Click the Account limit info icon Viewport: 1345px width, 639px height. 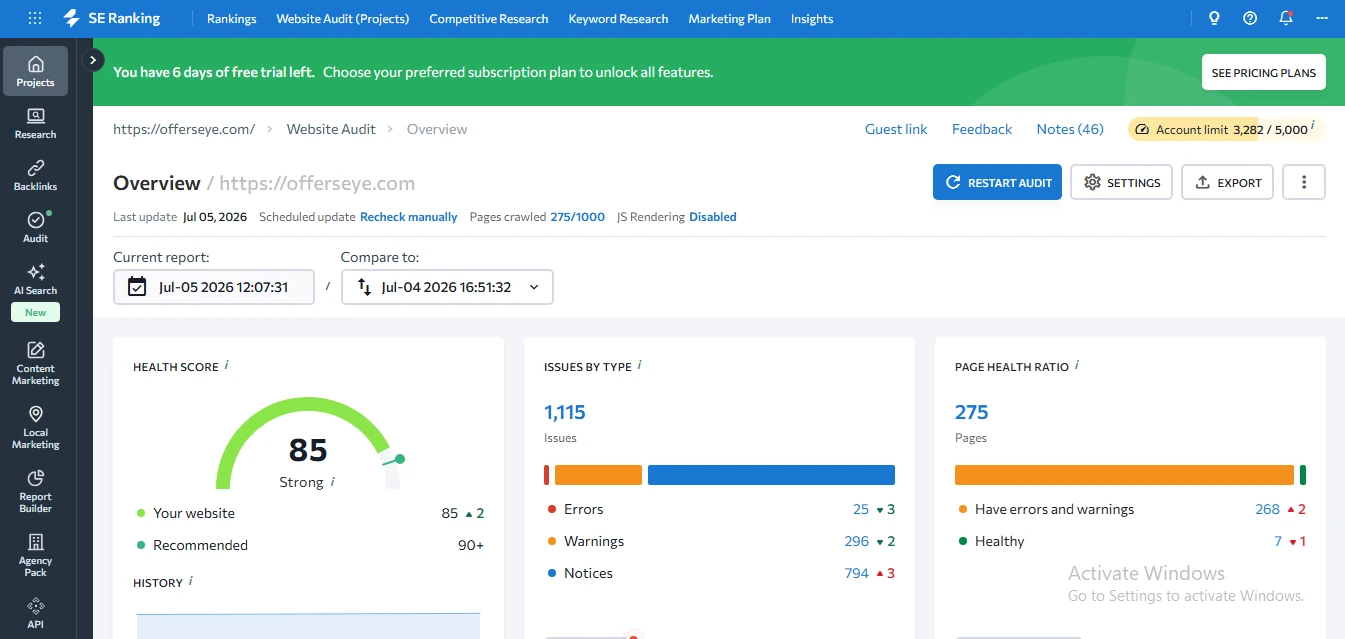click(1312, 126)
